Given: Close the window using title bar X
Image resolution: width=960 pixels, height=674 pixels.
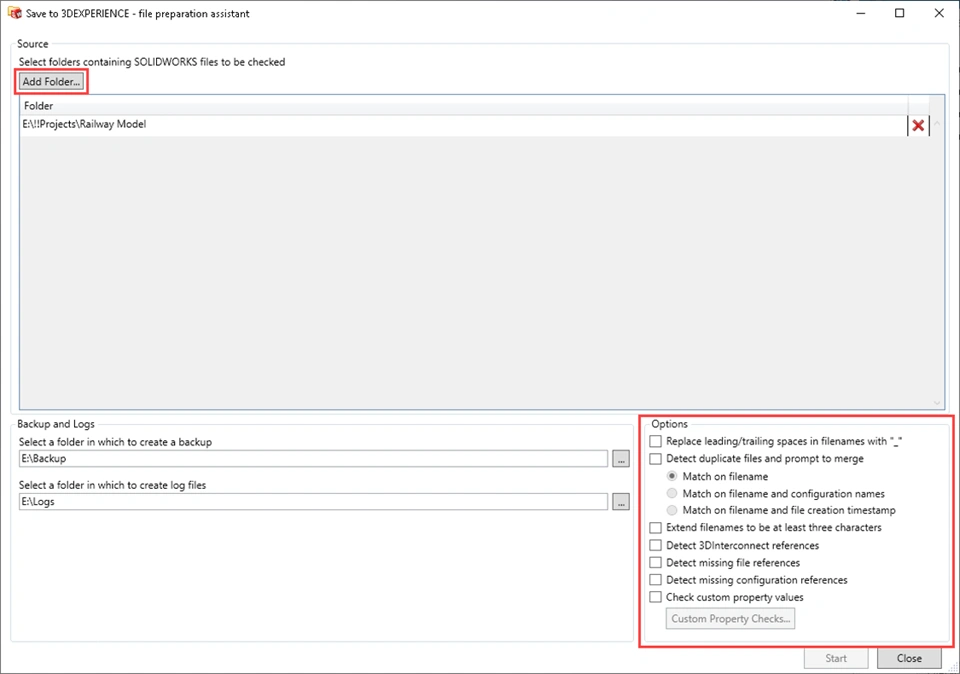Looking at the screenshot, I should [x=939, y=13].
